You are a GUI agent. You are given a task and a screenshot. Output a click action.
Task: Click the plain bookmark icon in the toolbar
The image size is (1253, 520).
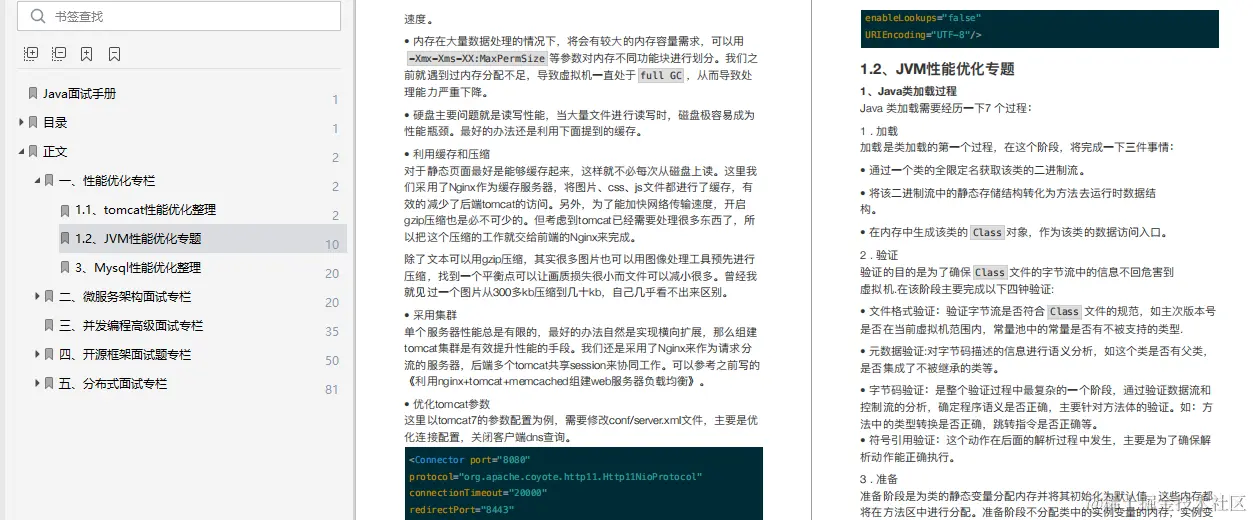115,53
